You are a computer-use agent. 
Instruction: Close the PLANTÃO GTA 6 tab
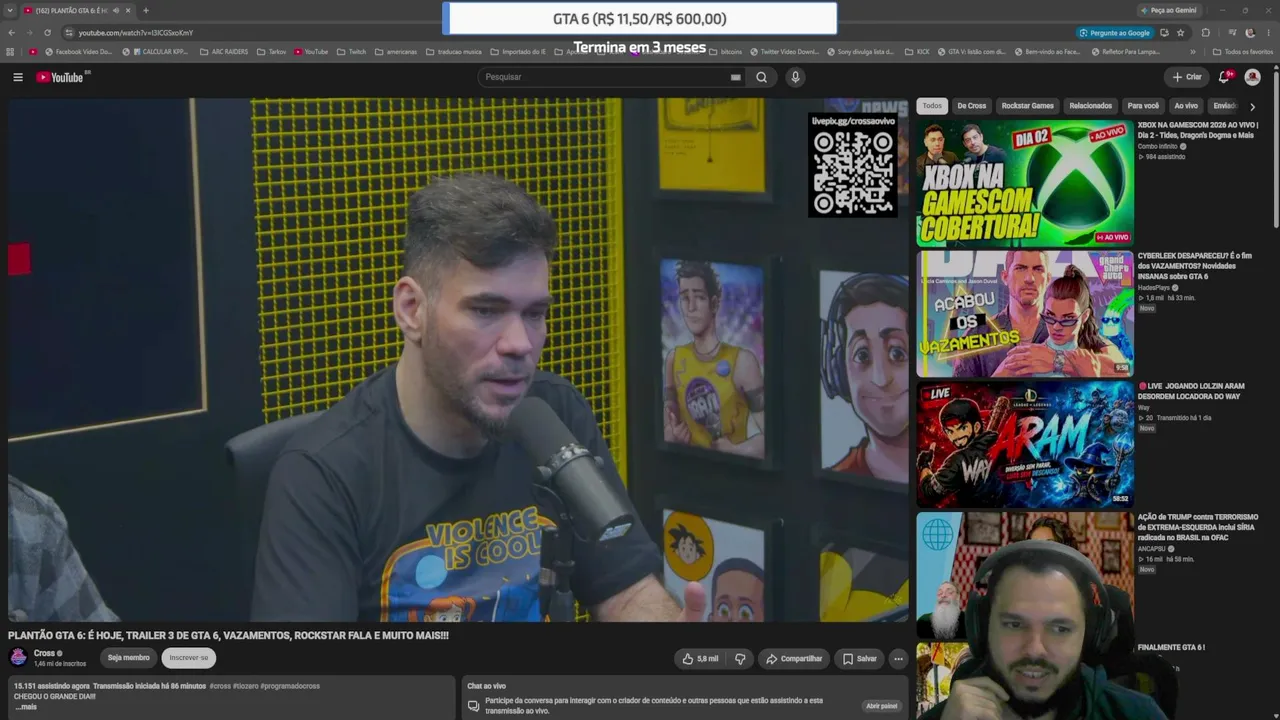[128, 11]
